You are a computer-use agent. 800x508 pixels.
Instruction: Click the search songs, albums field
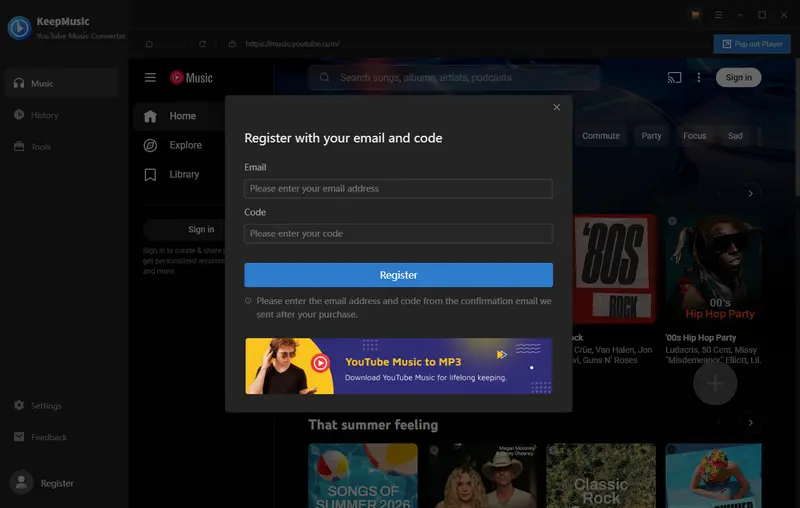click(454, 78)
